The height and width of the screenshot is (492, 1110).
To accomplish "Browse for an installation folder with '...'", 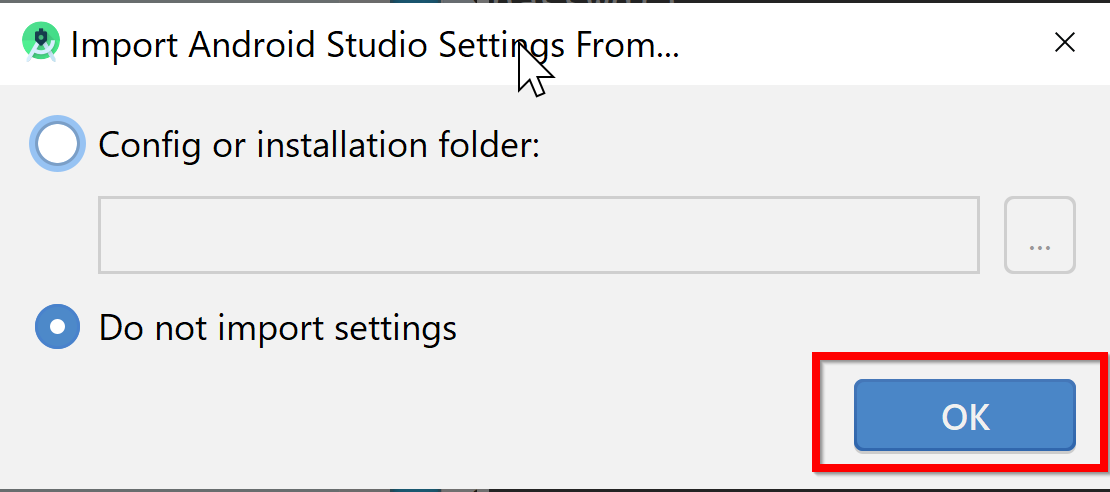I will (1039, 235).
